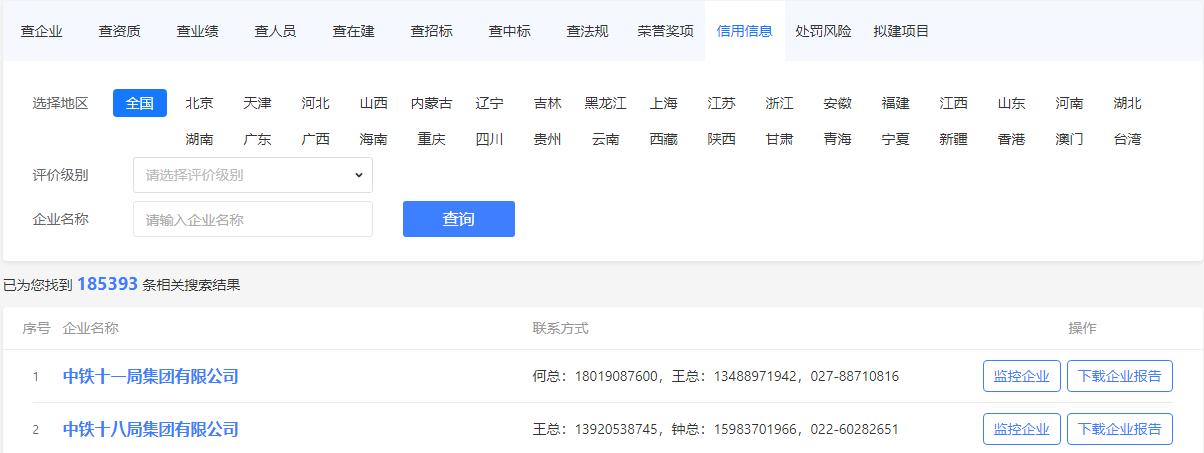
Task: Choose the 台湾 region
Action: [1127, 139]
